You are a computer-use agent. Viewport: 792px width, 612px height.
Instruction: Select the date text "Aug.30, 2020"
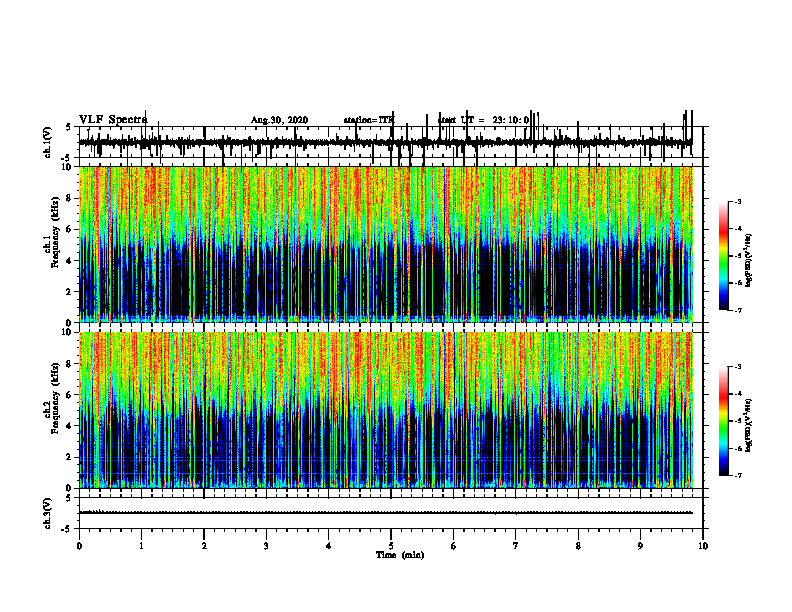pyautogui.click(x=279, y=120)
